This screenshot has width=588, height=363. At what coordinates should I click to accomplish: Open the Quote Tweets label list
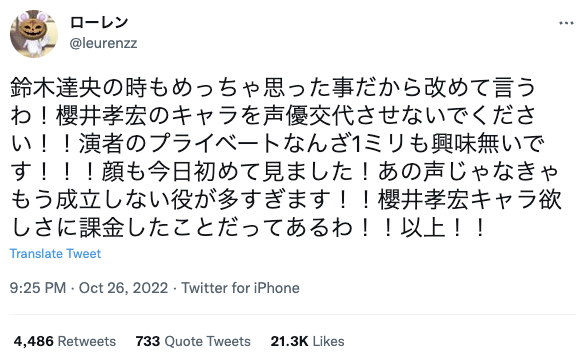click(x=207, y=341)
